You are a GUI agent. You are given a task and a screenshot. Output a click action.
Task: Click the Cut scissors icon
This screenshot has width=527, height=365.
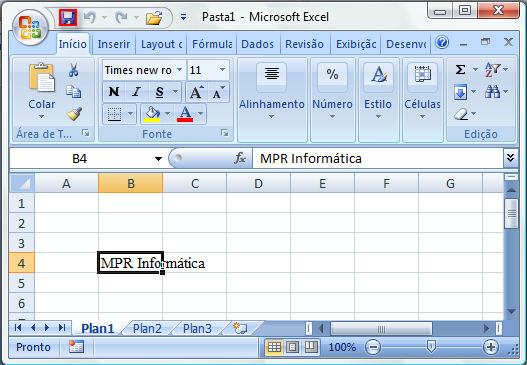(x=73, y=70)
